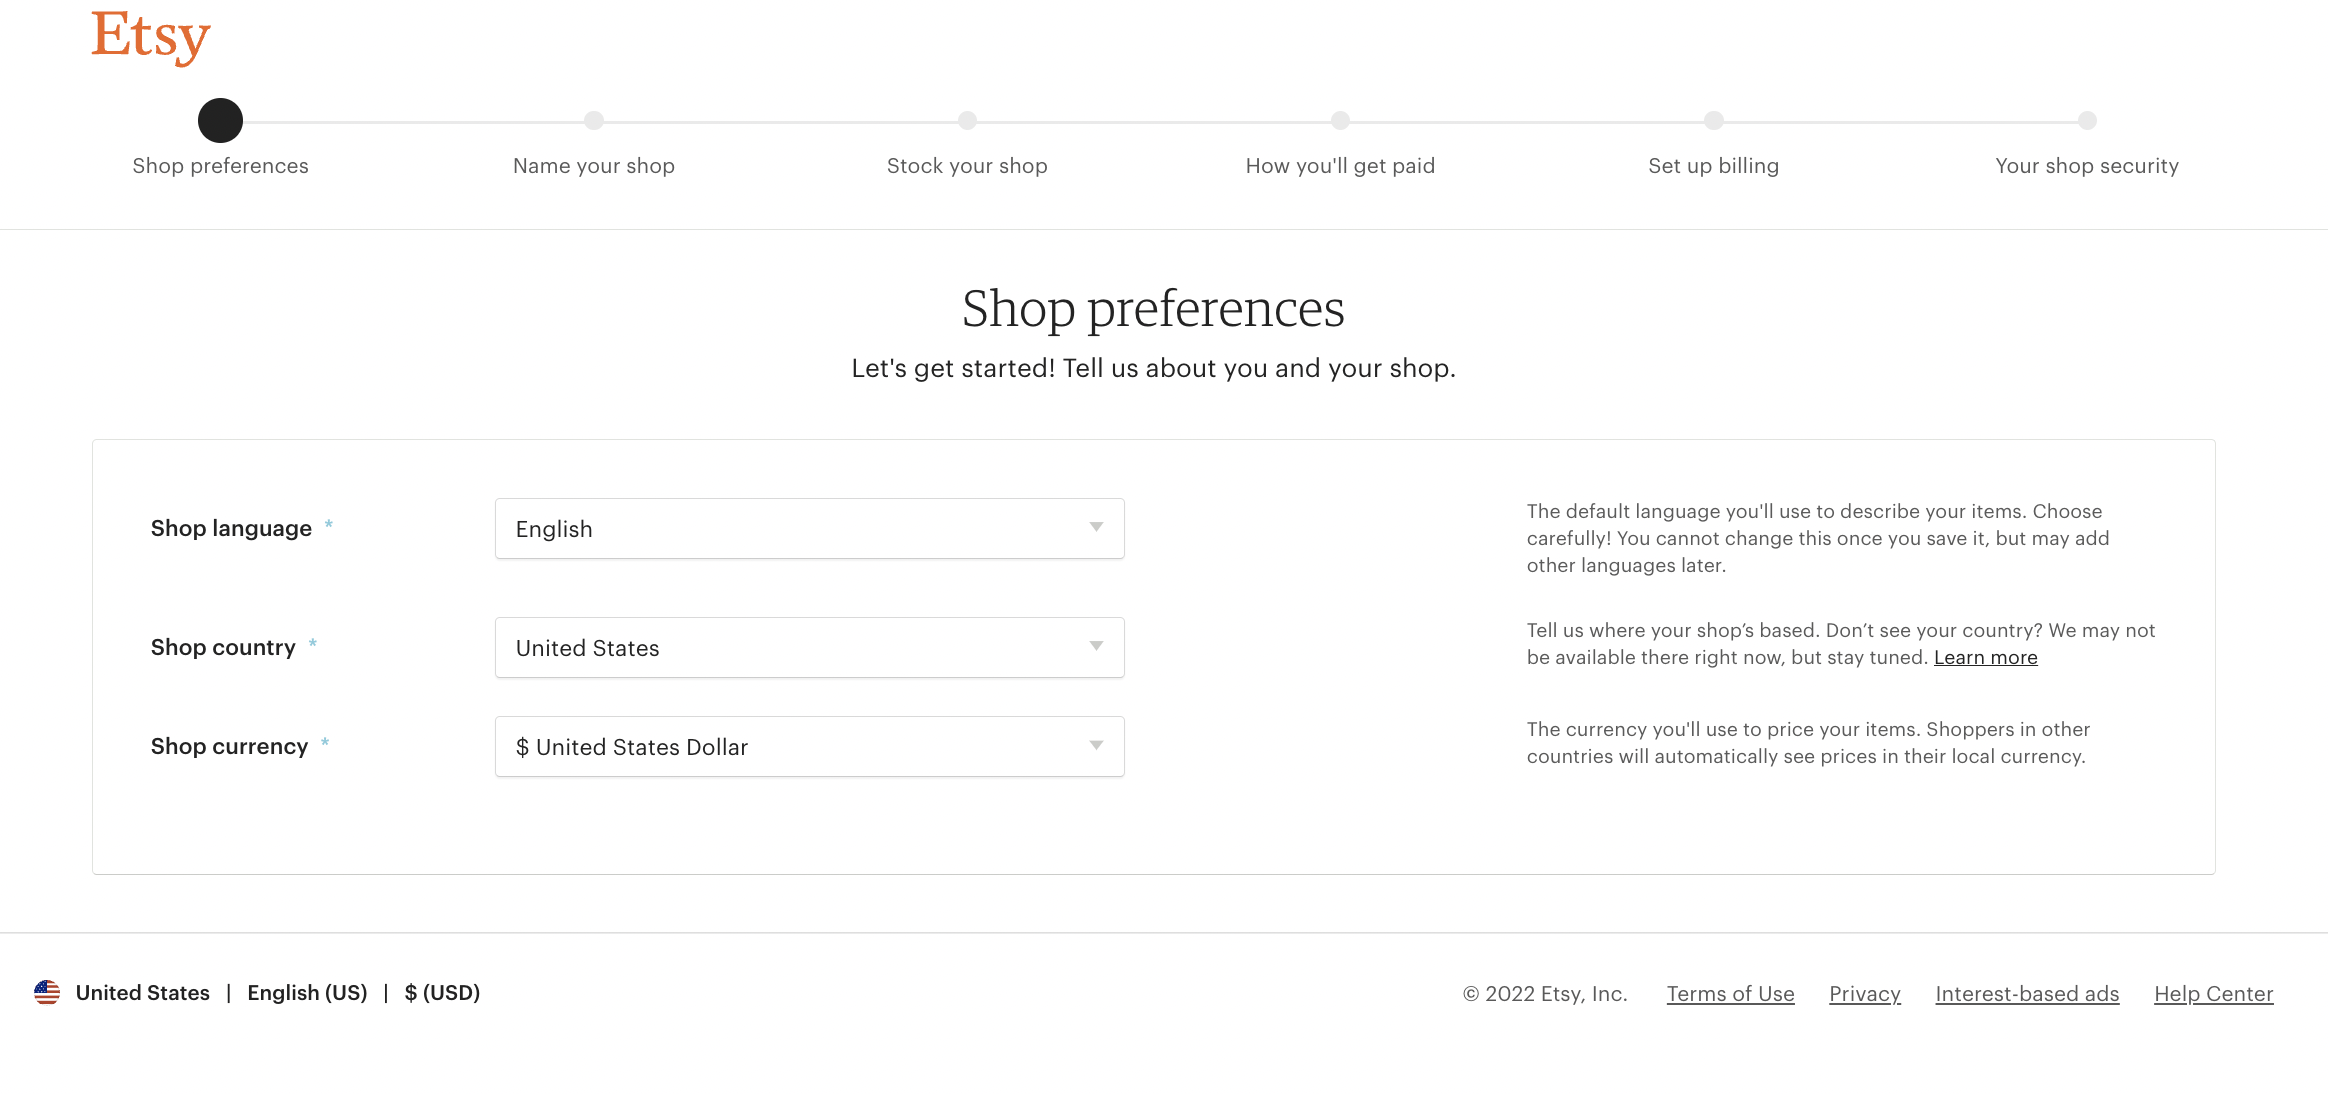The width and height of the screenshot is (2328, 1094).
Task: Select the Set up billing step label
Action: click(1714, 166)
